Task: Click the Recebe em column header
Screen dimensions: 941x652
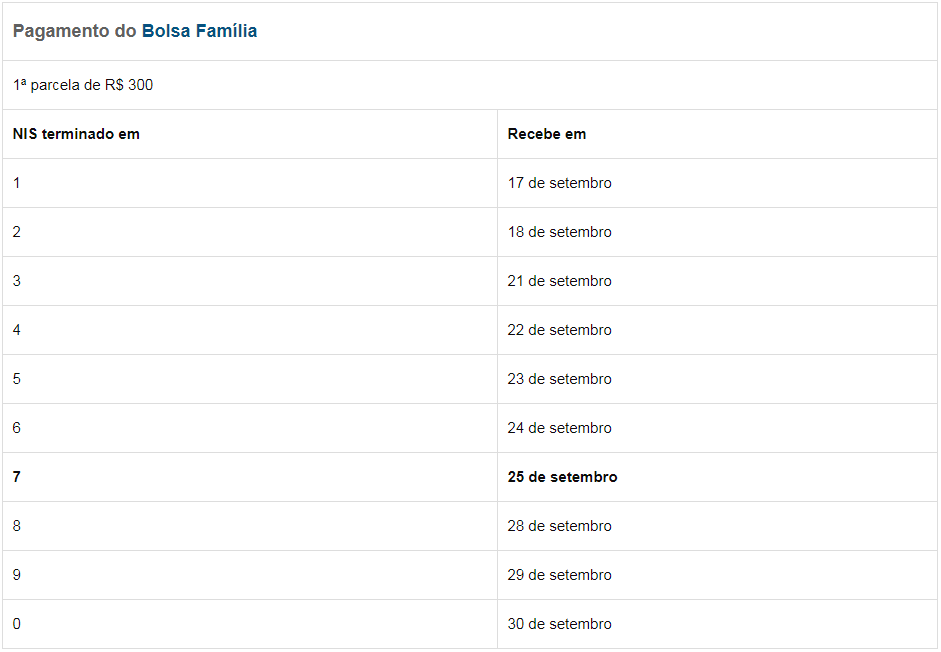Action: pyautogui.click(x=717, y=134)
